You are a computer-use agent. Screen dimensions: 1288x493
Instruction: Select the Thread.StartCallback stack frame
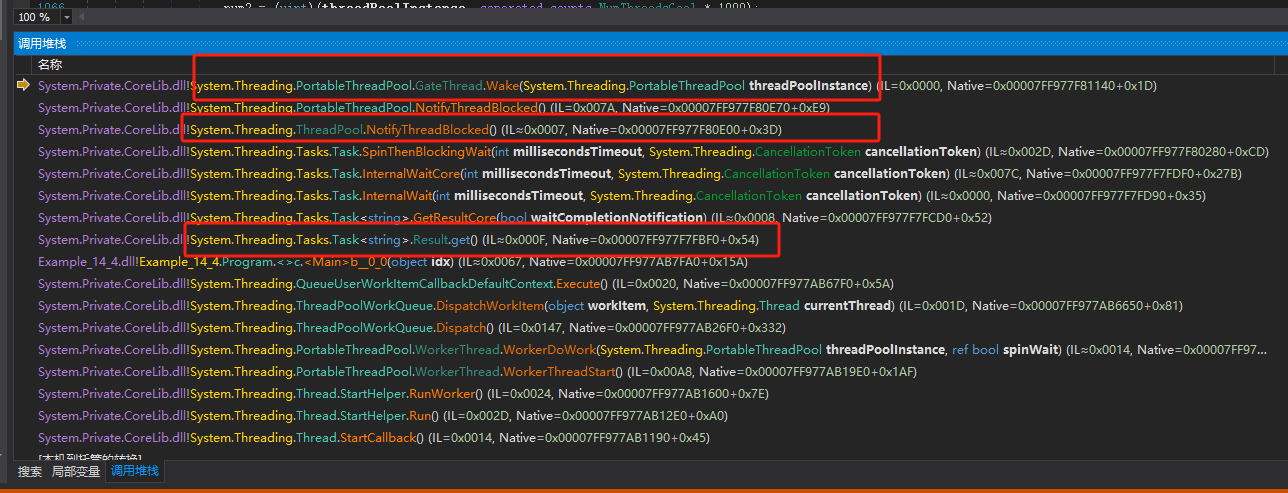pyautogui.click(x=300, y=438)
